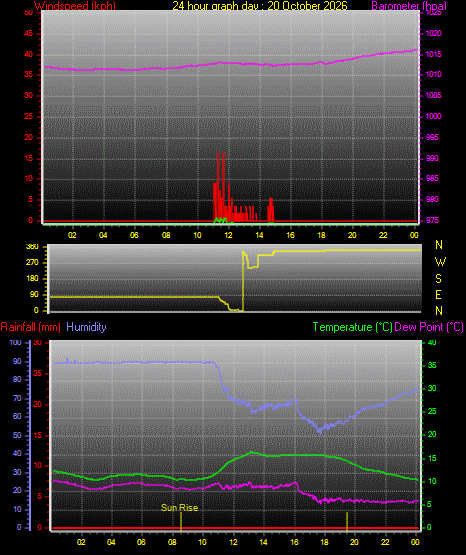
Task: Click the Barometer (hpa) axis label
Action: 409,6
